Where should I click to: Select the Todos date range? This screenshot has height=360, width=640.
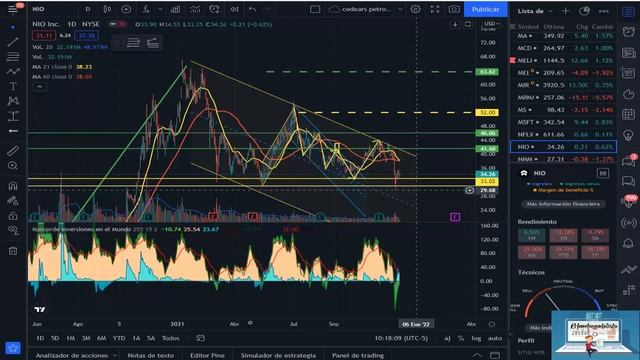pyautogui.click(x=170, y=338)
